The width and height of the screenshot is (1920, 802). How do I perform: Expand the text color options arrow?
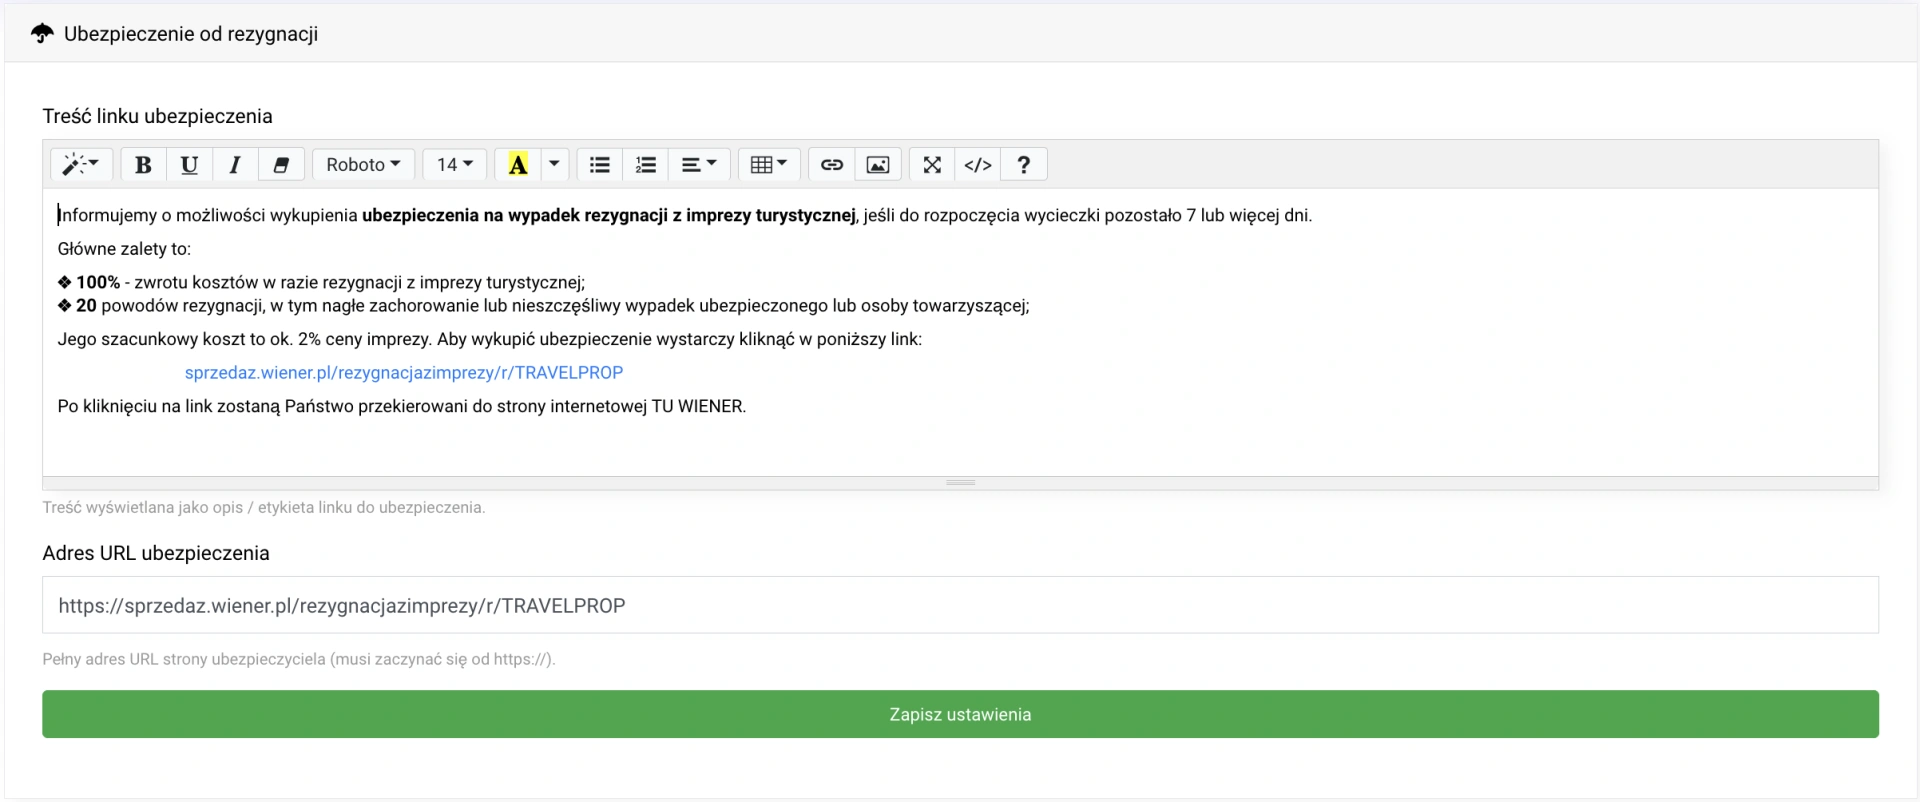point(554,165)
